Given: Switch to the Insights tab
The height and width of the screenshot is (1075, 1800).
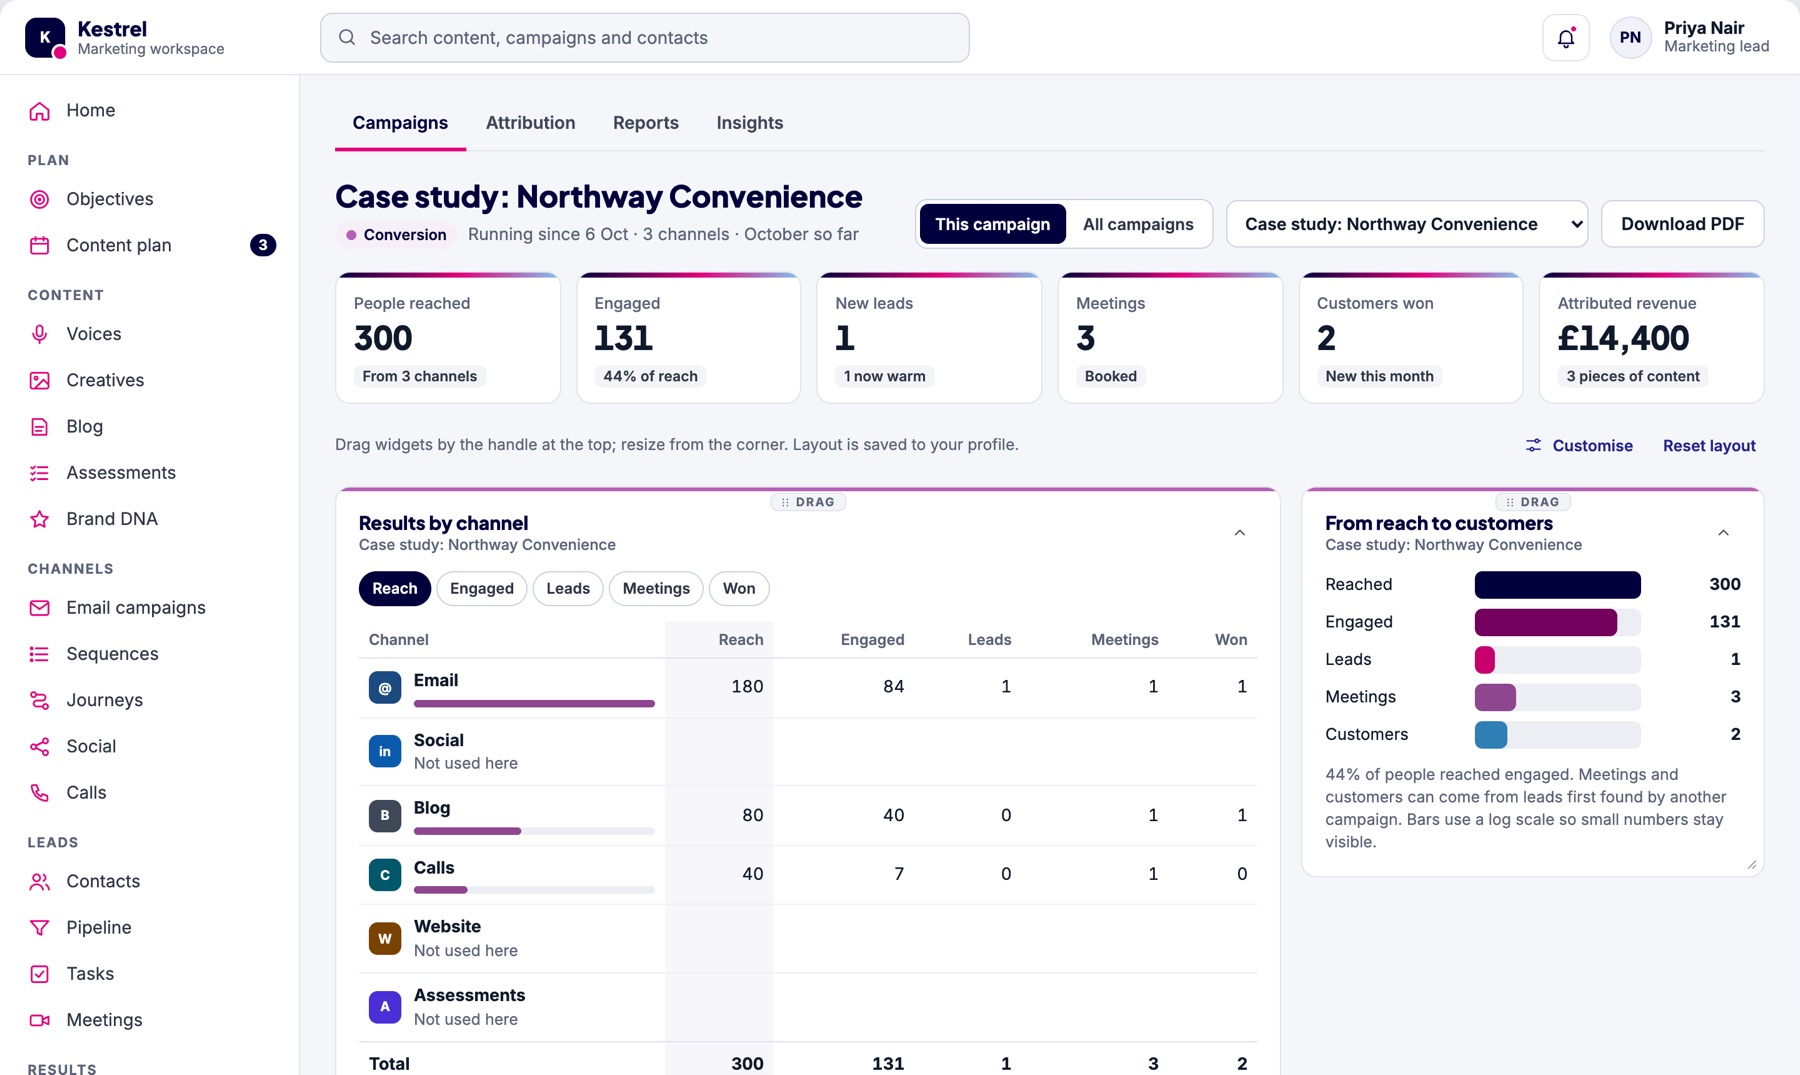Looking at the screenshot, I should (x=750, y=123).
